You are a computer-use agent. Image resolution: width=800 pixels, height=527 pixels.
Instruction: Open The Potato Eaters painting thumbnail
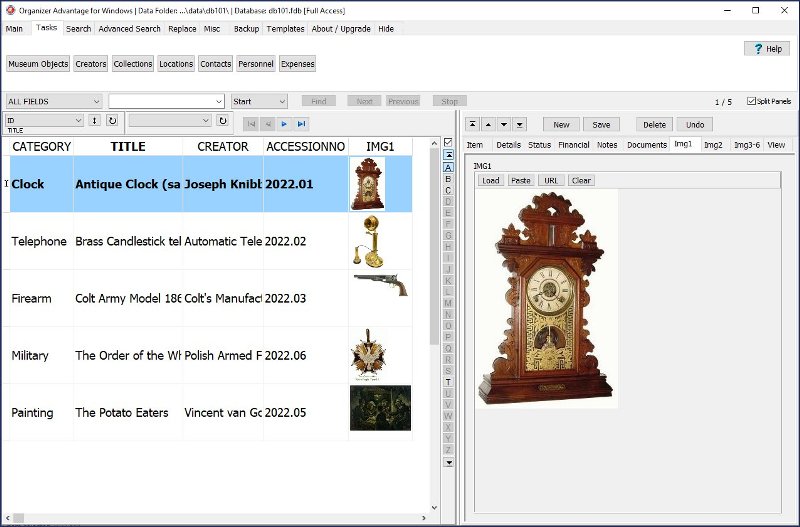click(381, 408)
